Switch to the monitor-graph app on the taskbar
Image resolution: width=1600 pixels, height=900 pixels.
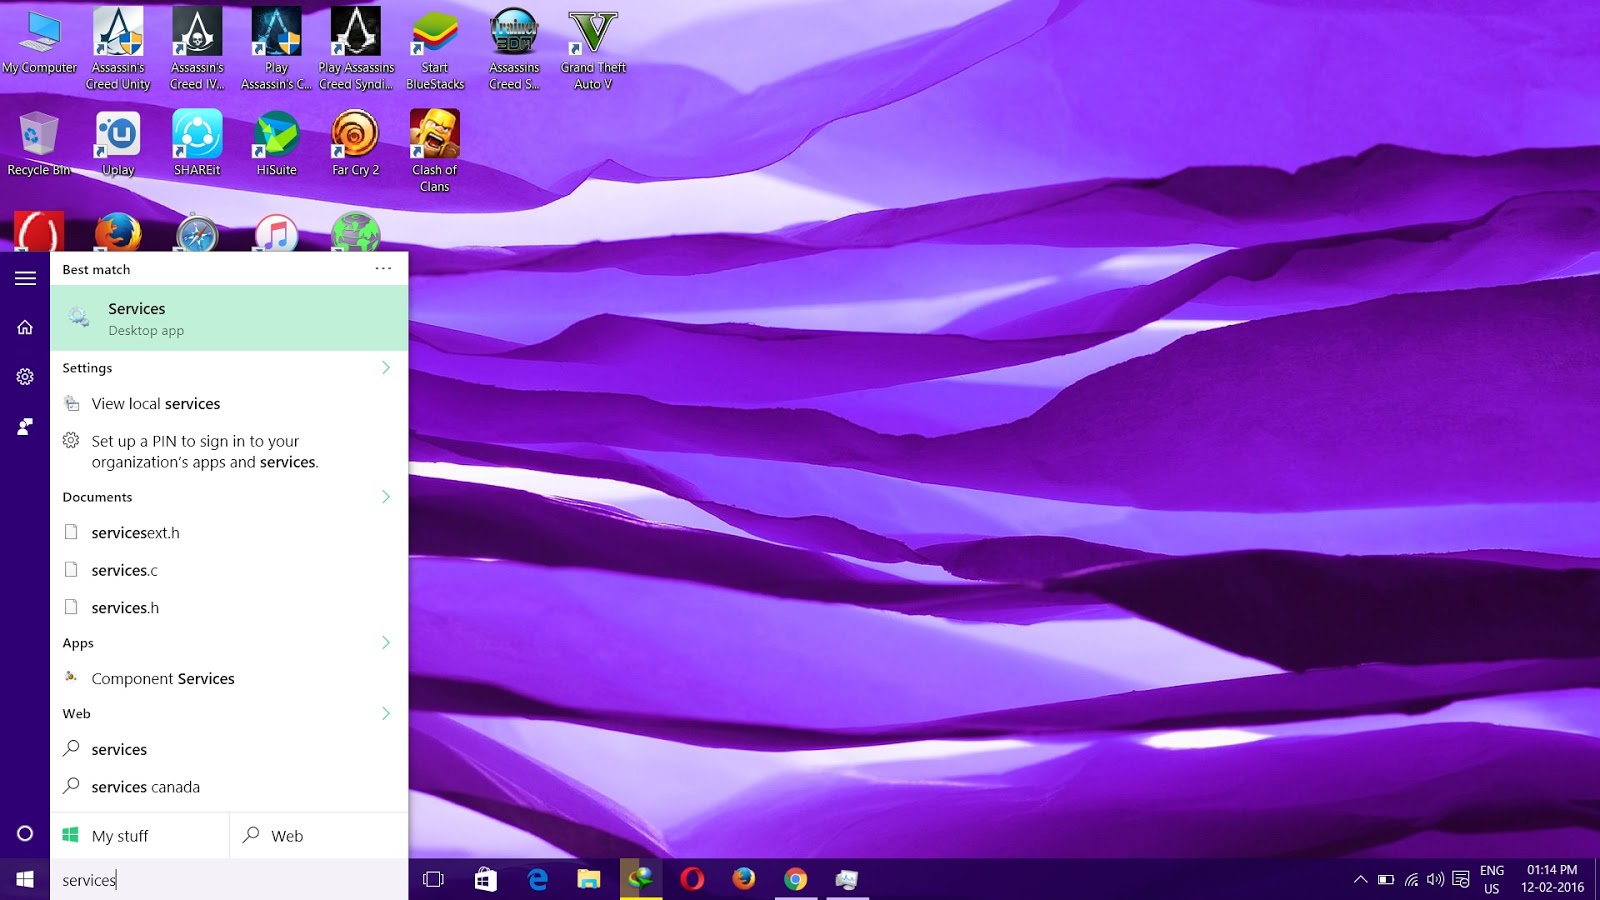pyautogui.click(x=847, y=880)
